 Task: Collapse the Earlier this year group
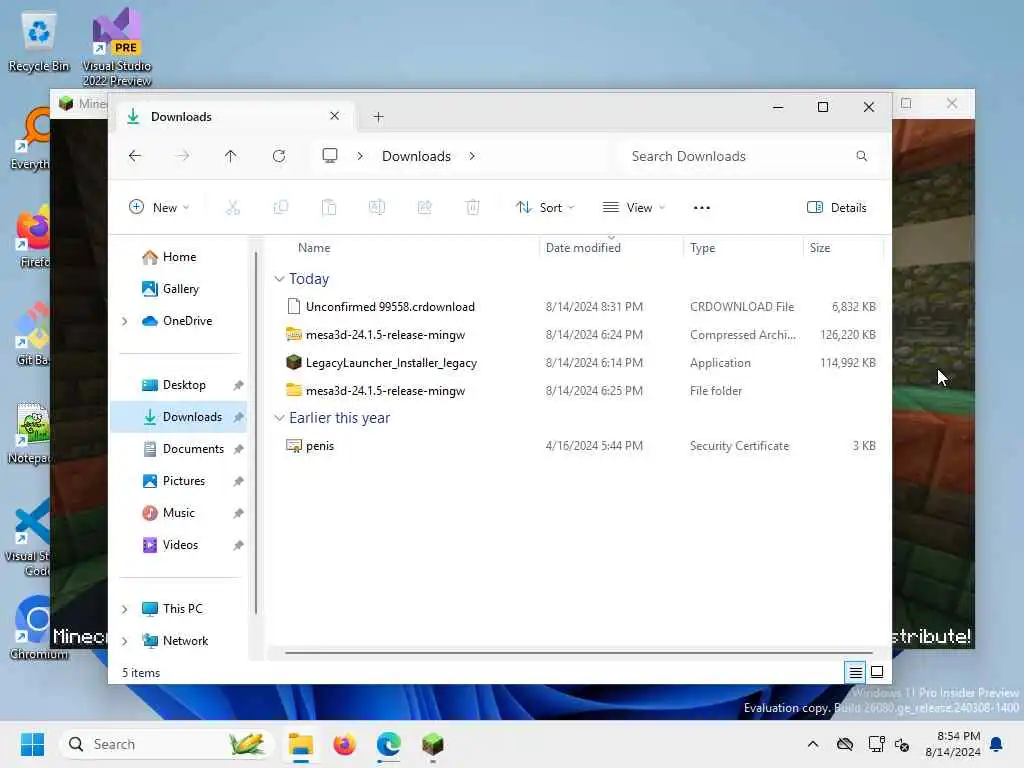click(279, 418)
